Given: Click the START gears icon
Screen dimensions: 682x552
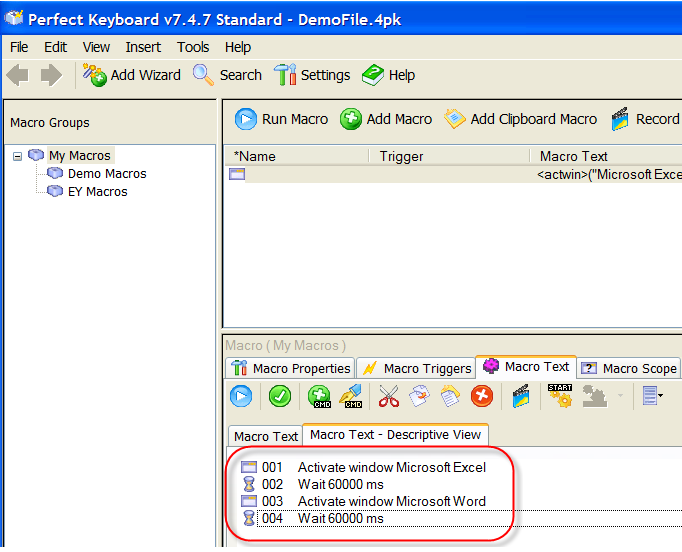Looking at the screenshot, I should coord(560,397).
